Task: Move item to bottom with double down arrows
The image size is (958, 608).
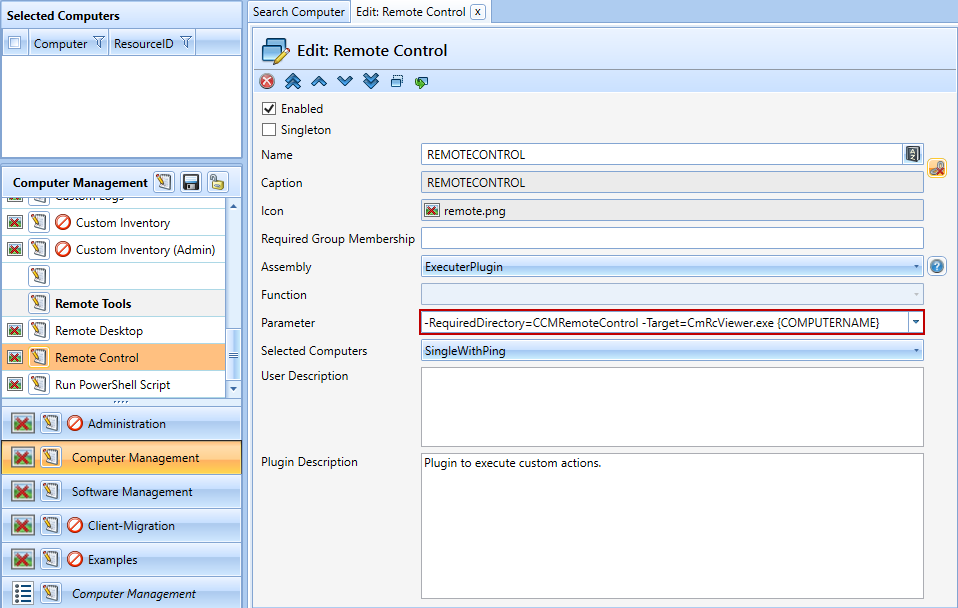Action: point(371,81)
